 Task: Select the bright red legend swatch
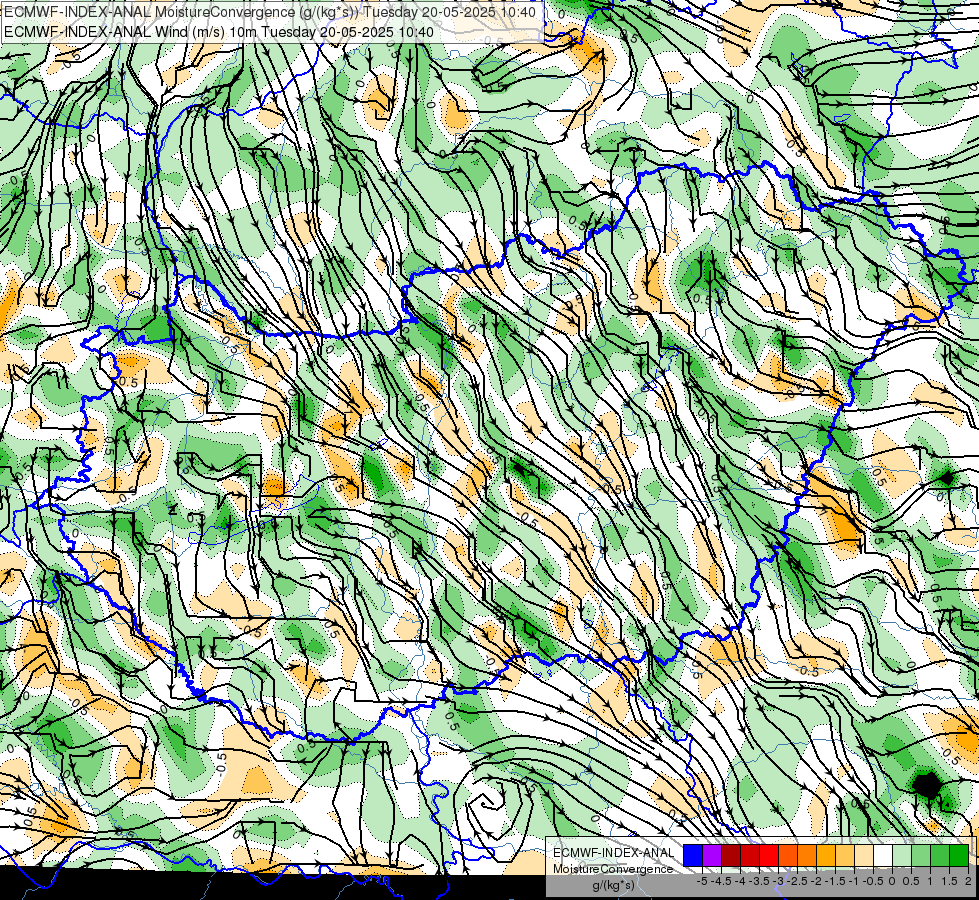tap(769, 855)
